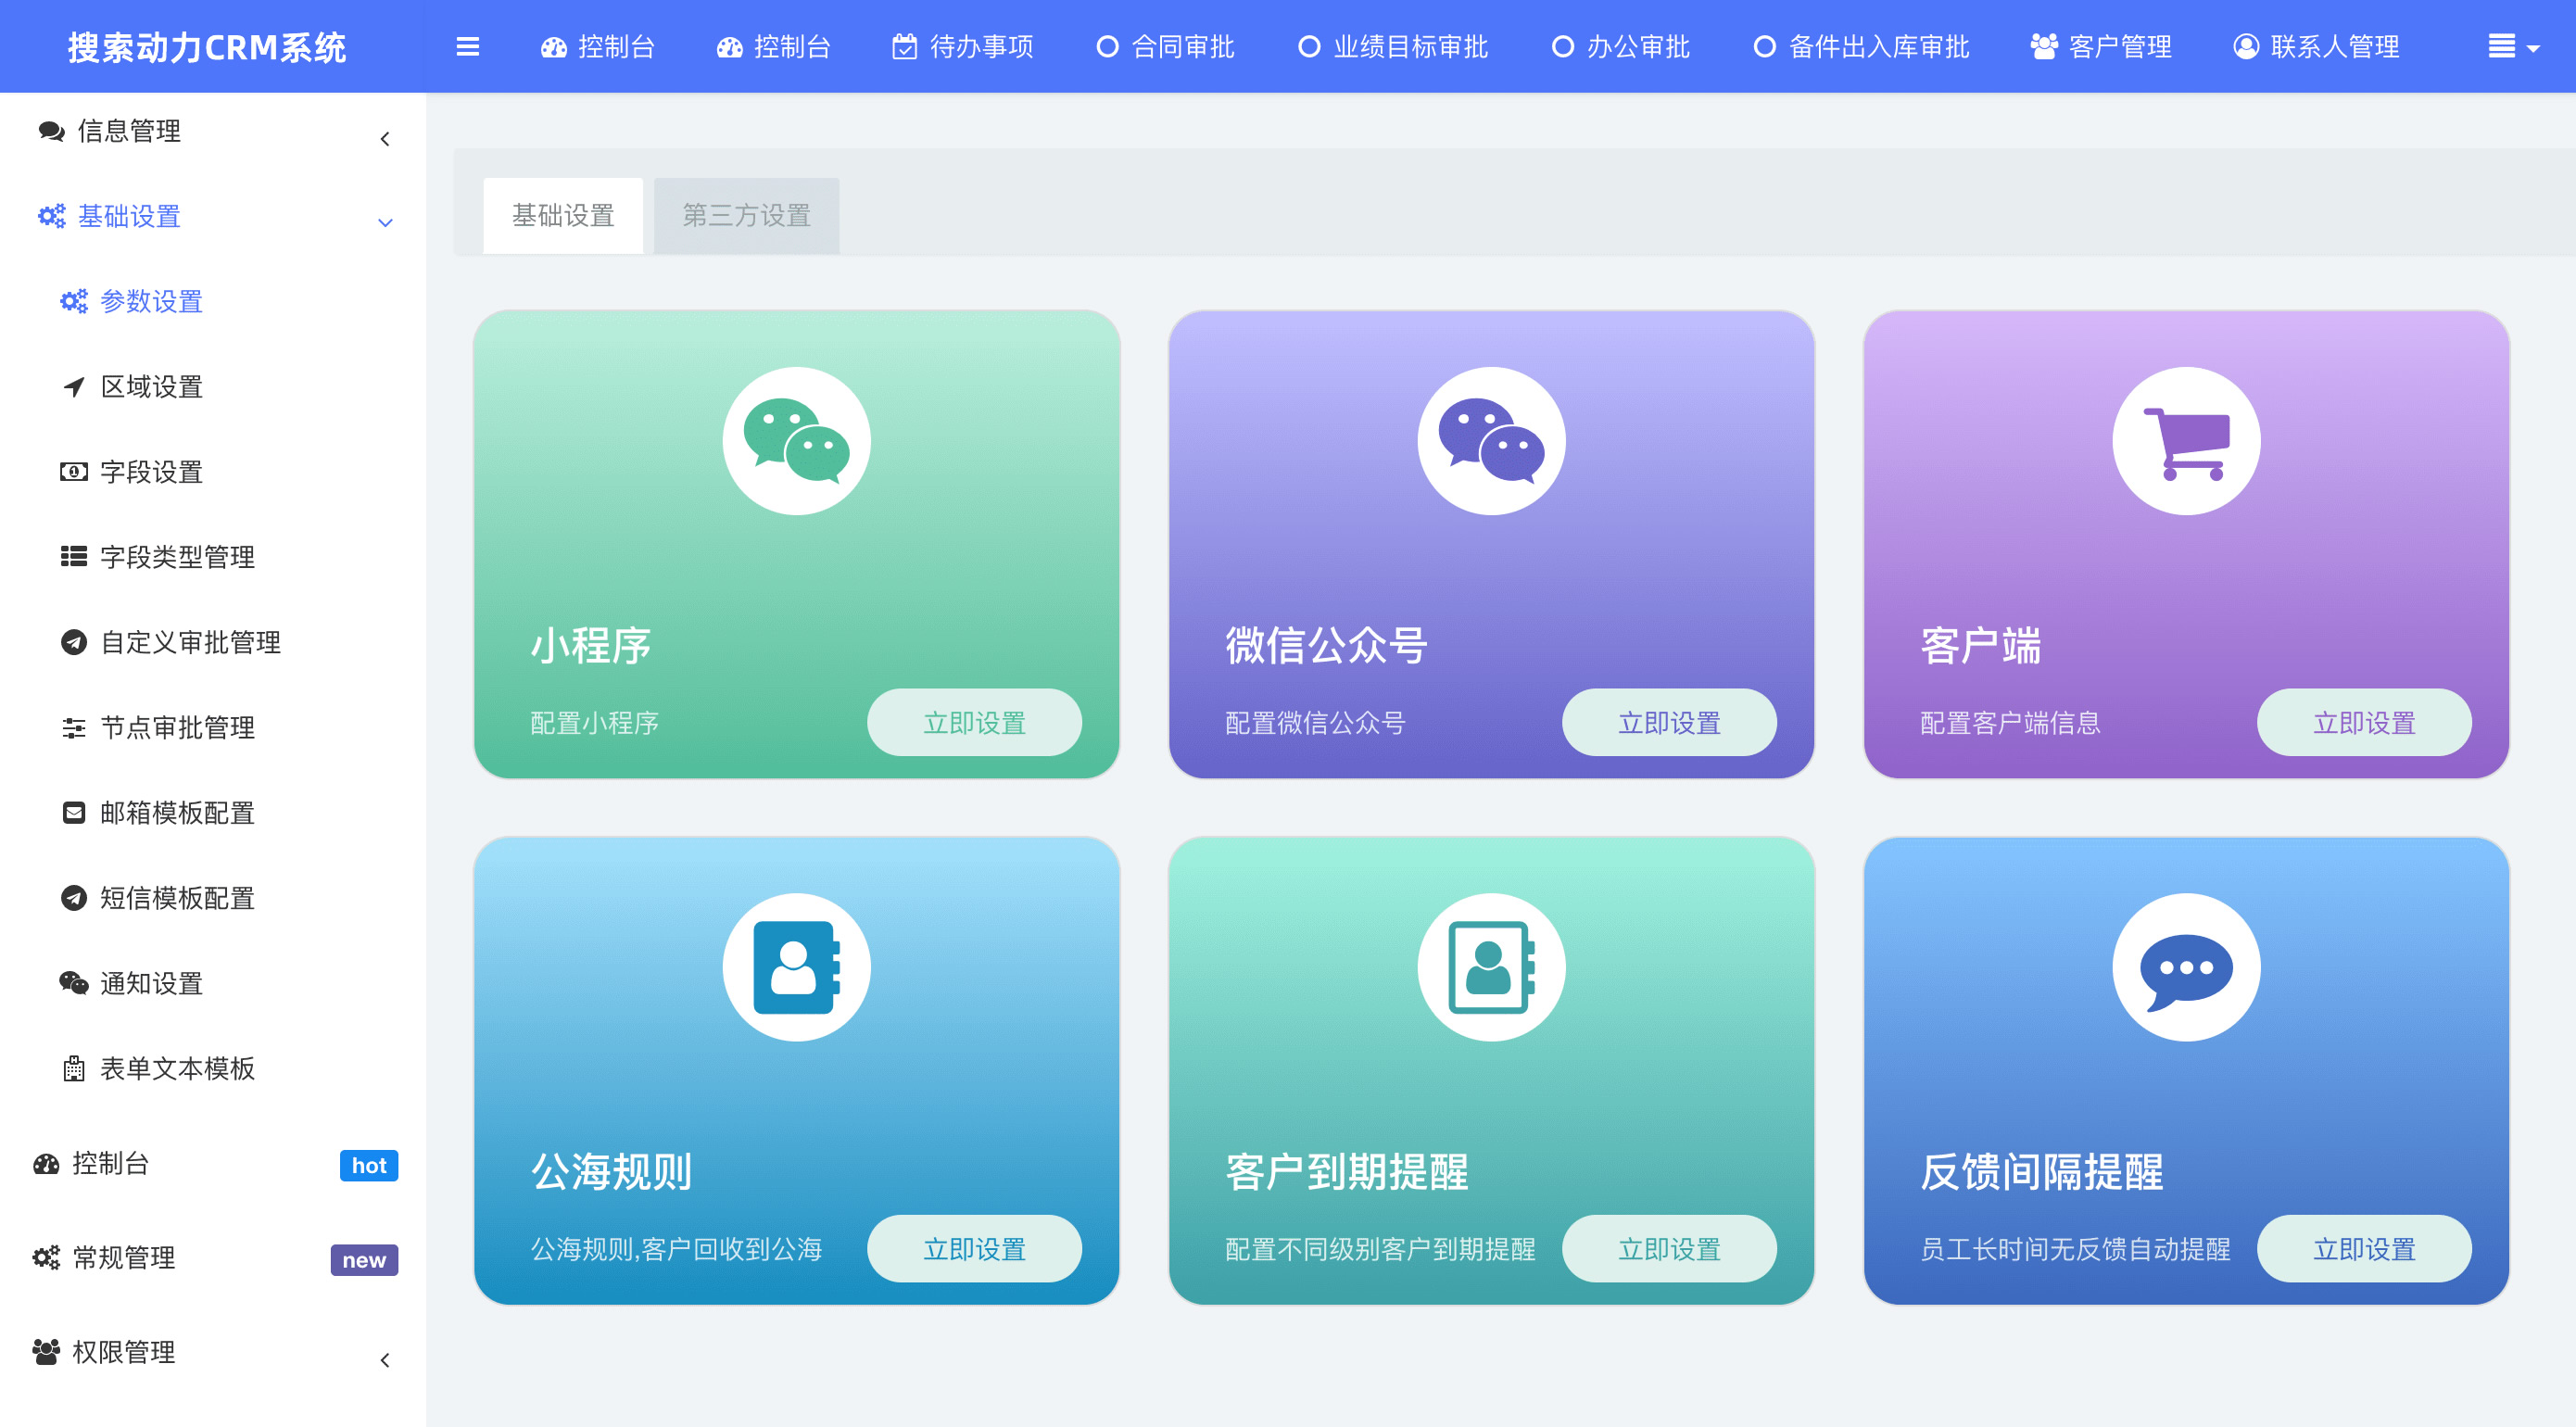Click 立即设置 on the 小程序 card
This screenshot has width=2576, height=1427.
click(975, 723)
